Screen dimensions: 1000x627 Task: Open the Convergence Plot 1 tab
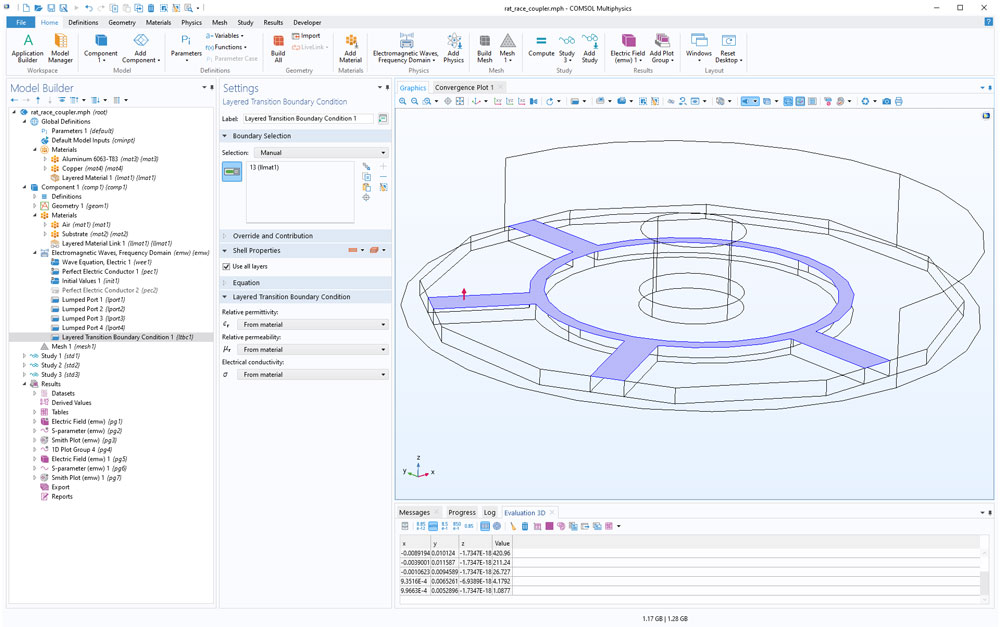point(465,88)
